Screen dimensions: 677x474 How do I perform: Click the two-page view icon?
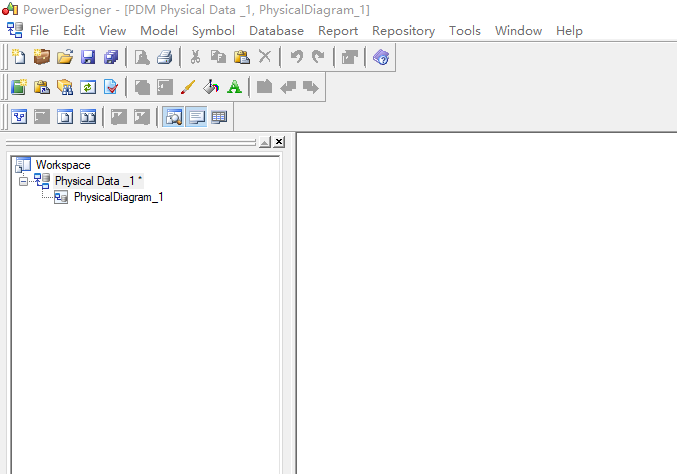click(88, 117)
